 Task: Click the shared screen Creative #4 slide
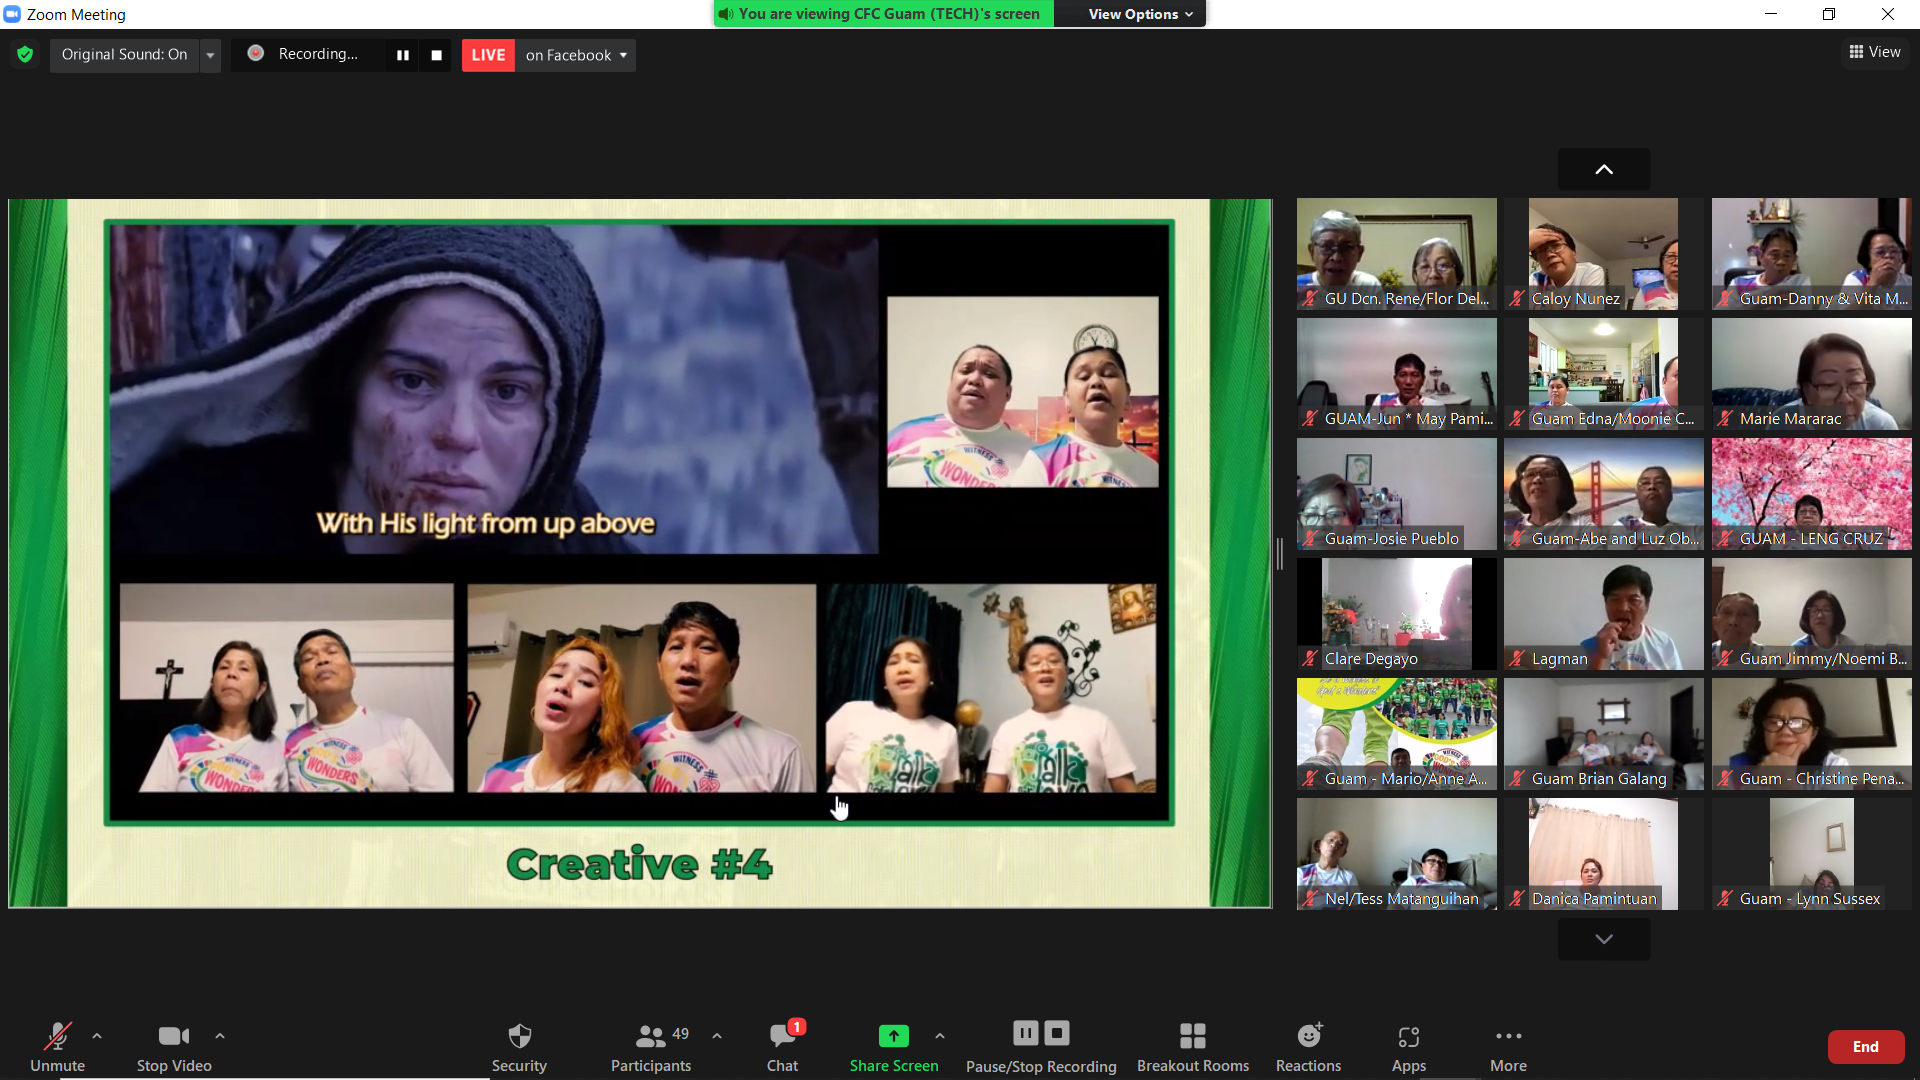tap(640, 553)
